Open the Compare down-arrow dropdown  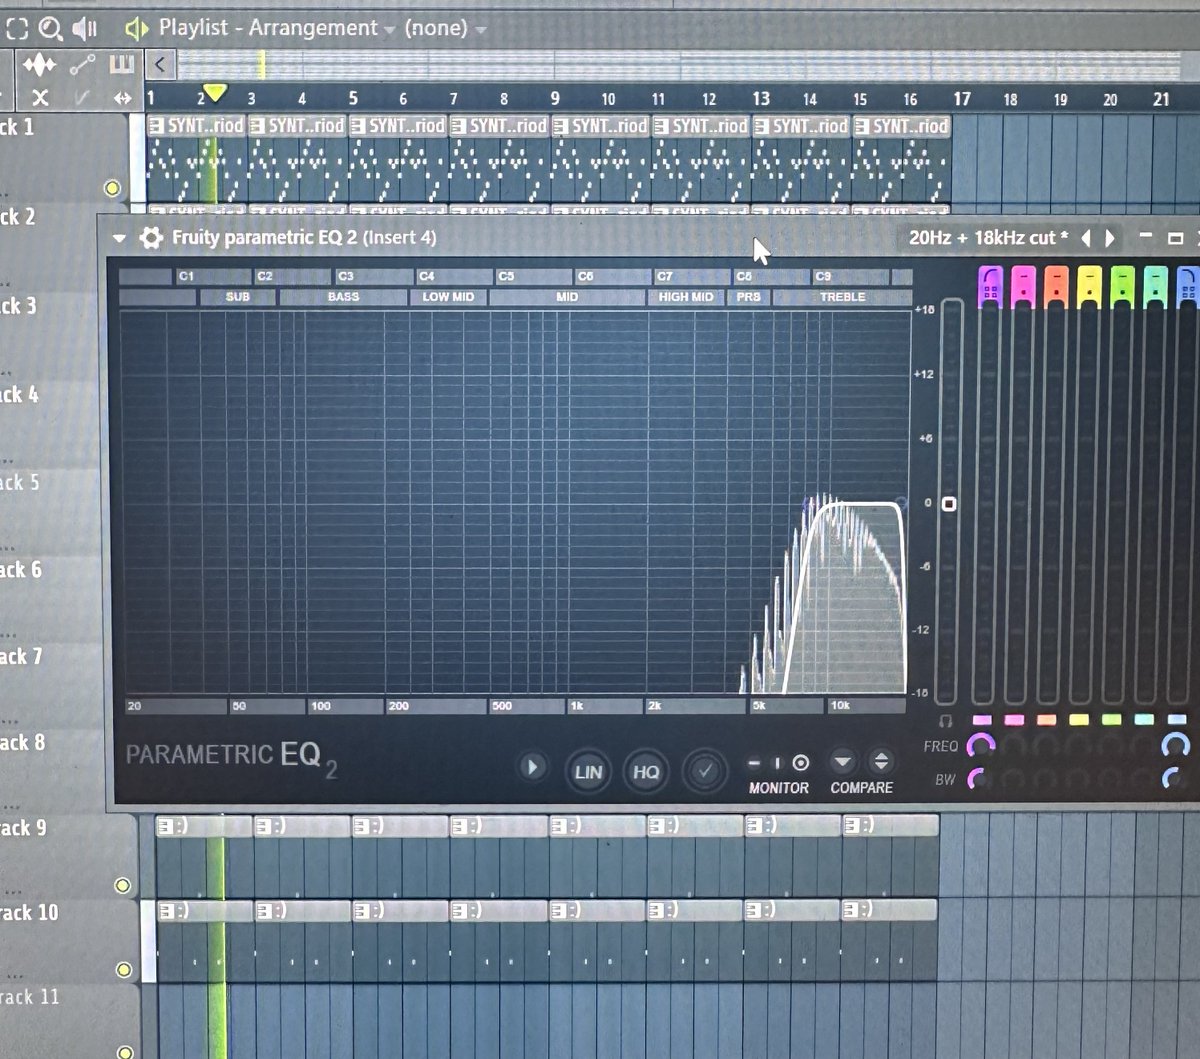(842, 762)
